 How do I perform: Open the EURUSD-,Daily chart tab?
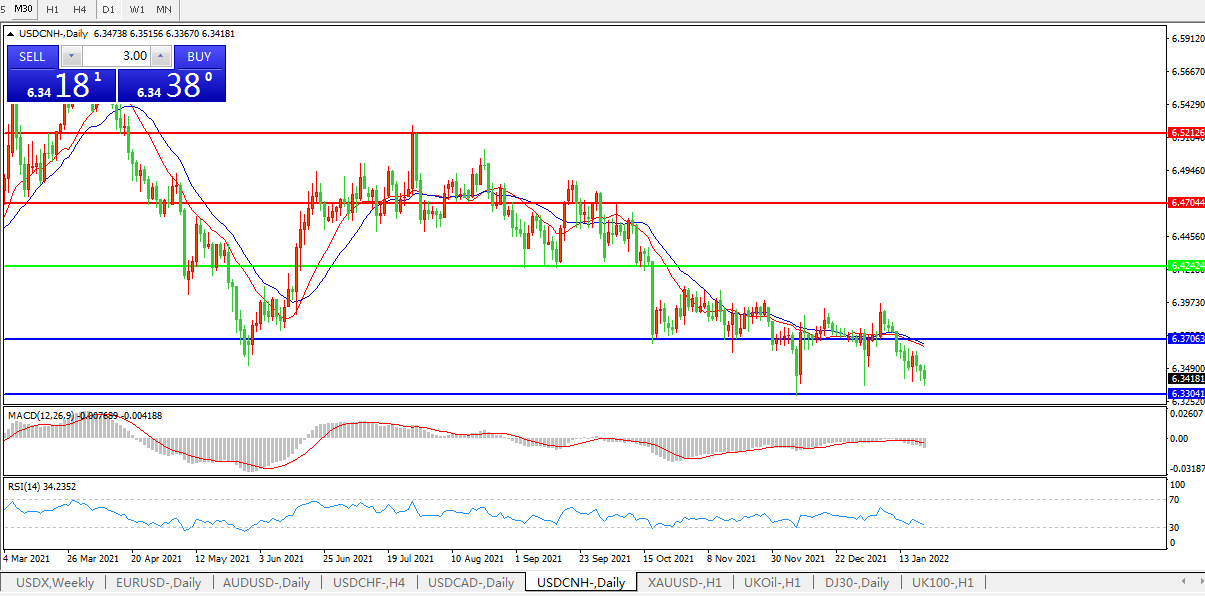tap(158, 582)
